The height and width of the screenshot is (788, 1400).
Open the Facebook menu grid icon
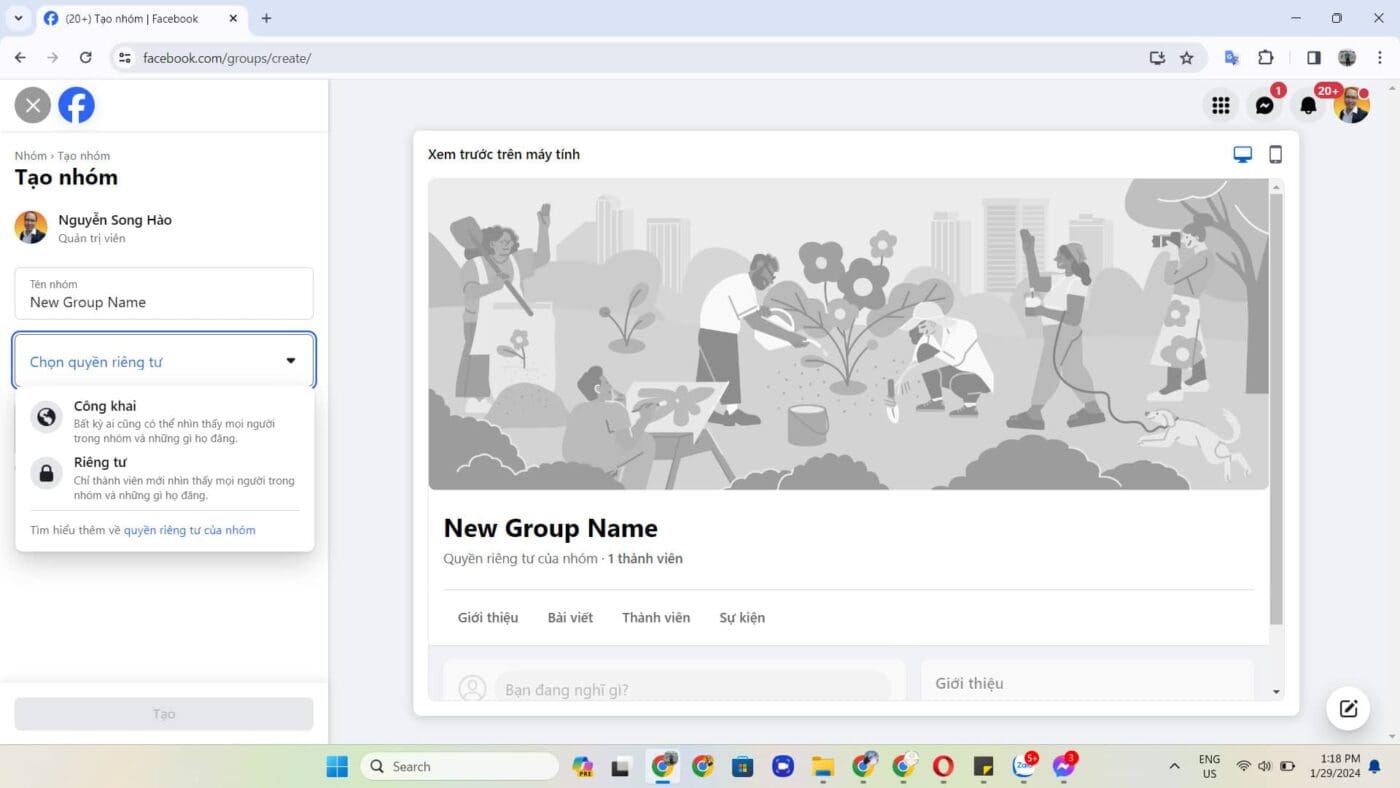[1220, 105]
